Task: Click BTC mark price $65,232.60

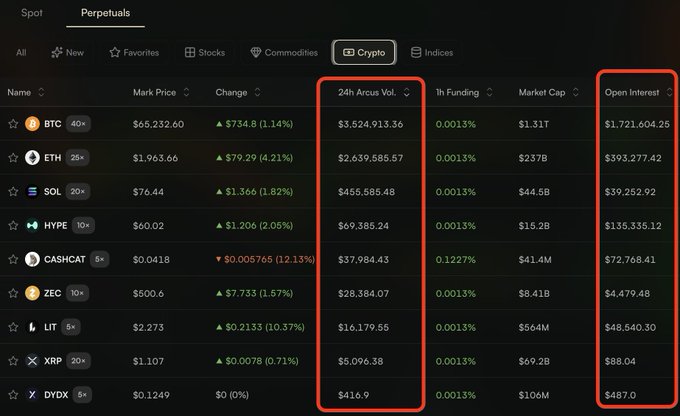Action: point(158,124)
